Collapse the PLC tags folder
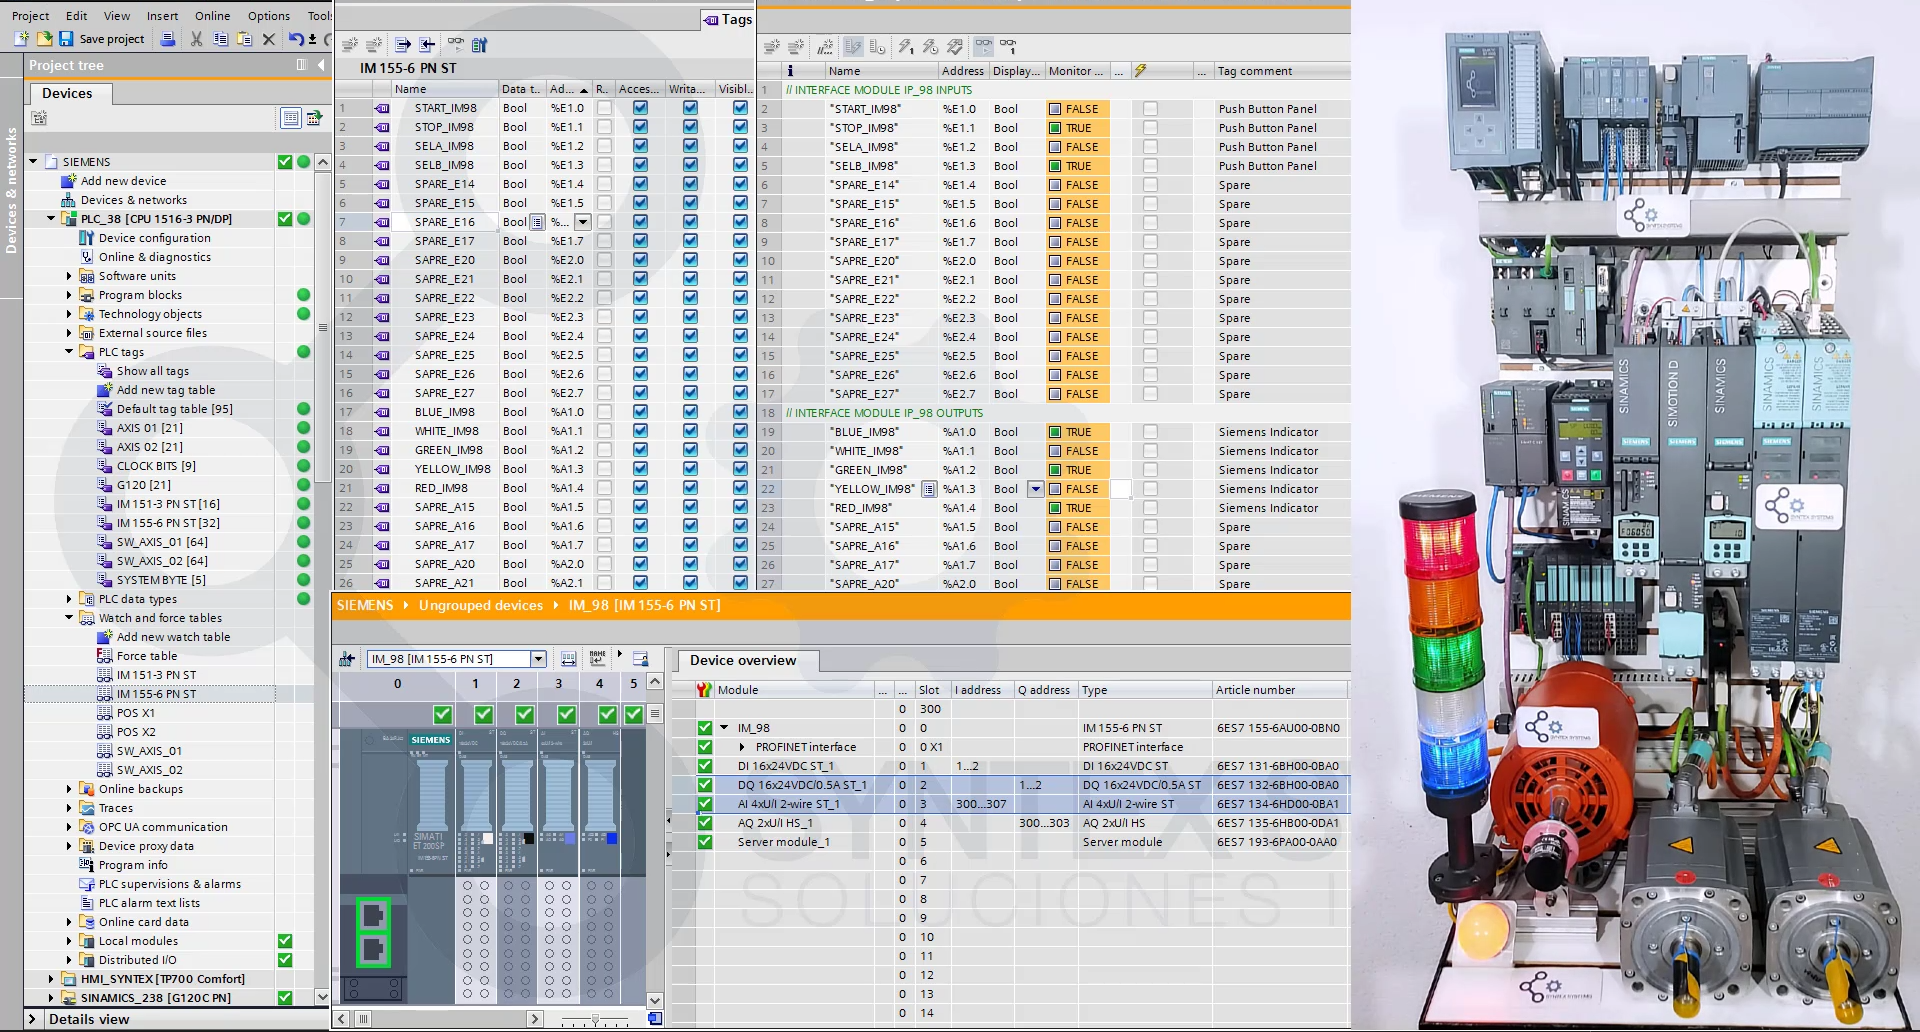This screenshot has width=1920, height=1032. (x=69, y=352)
